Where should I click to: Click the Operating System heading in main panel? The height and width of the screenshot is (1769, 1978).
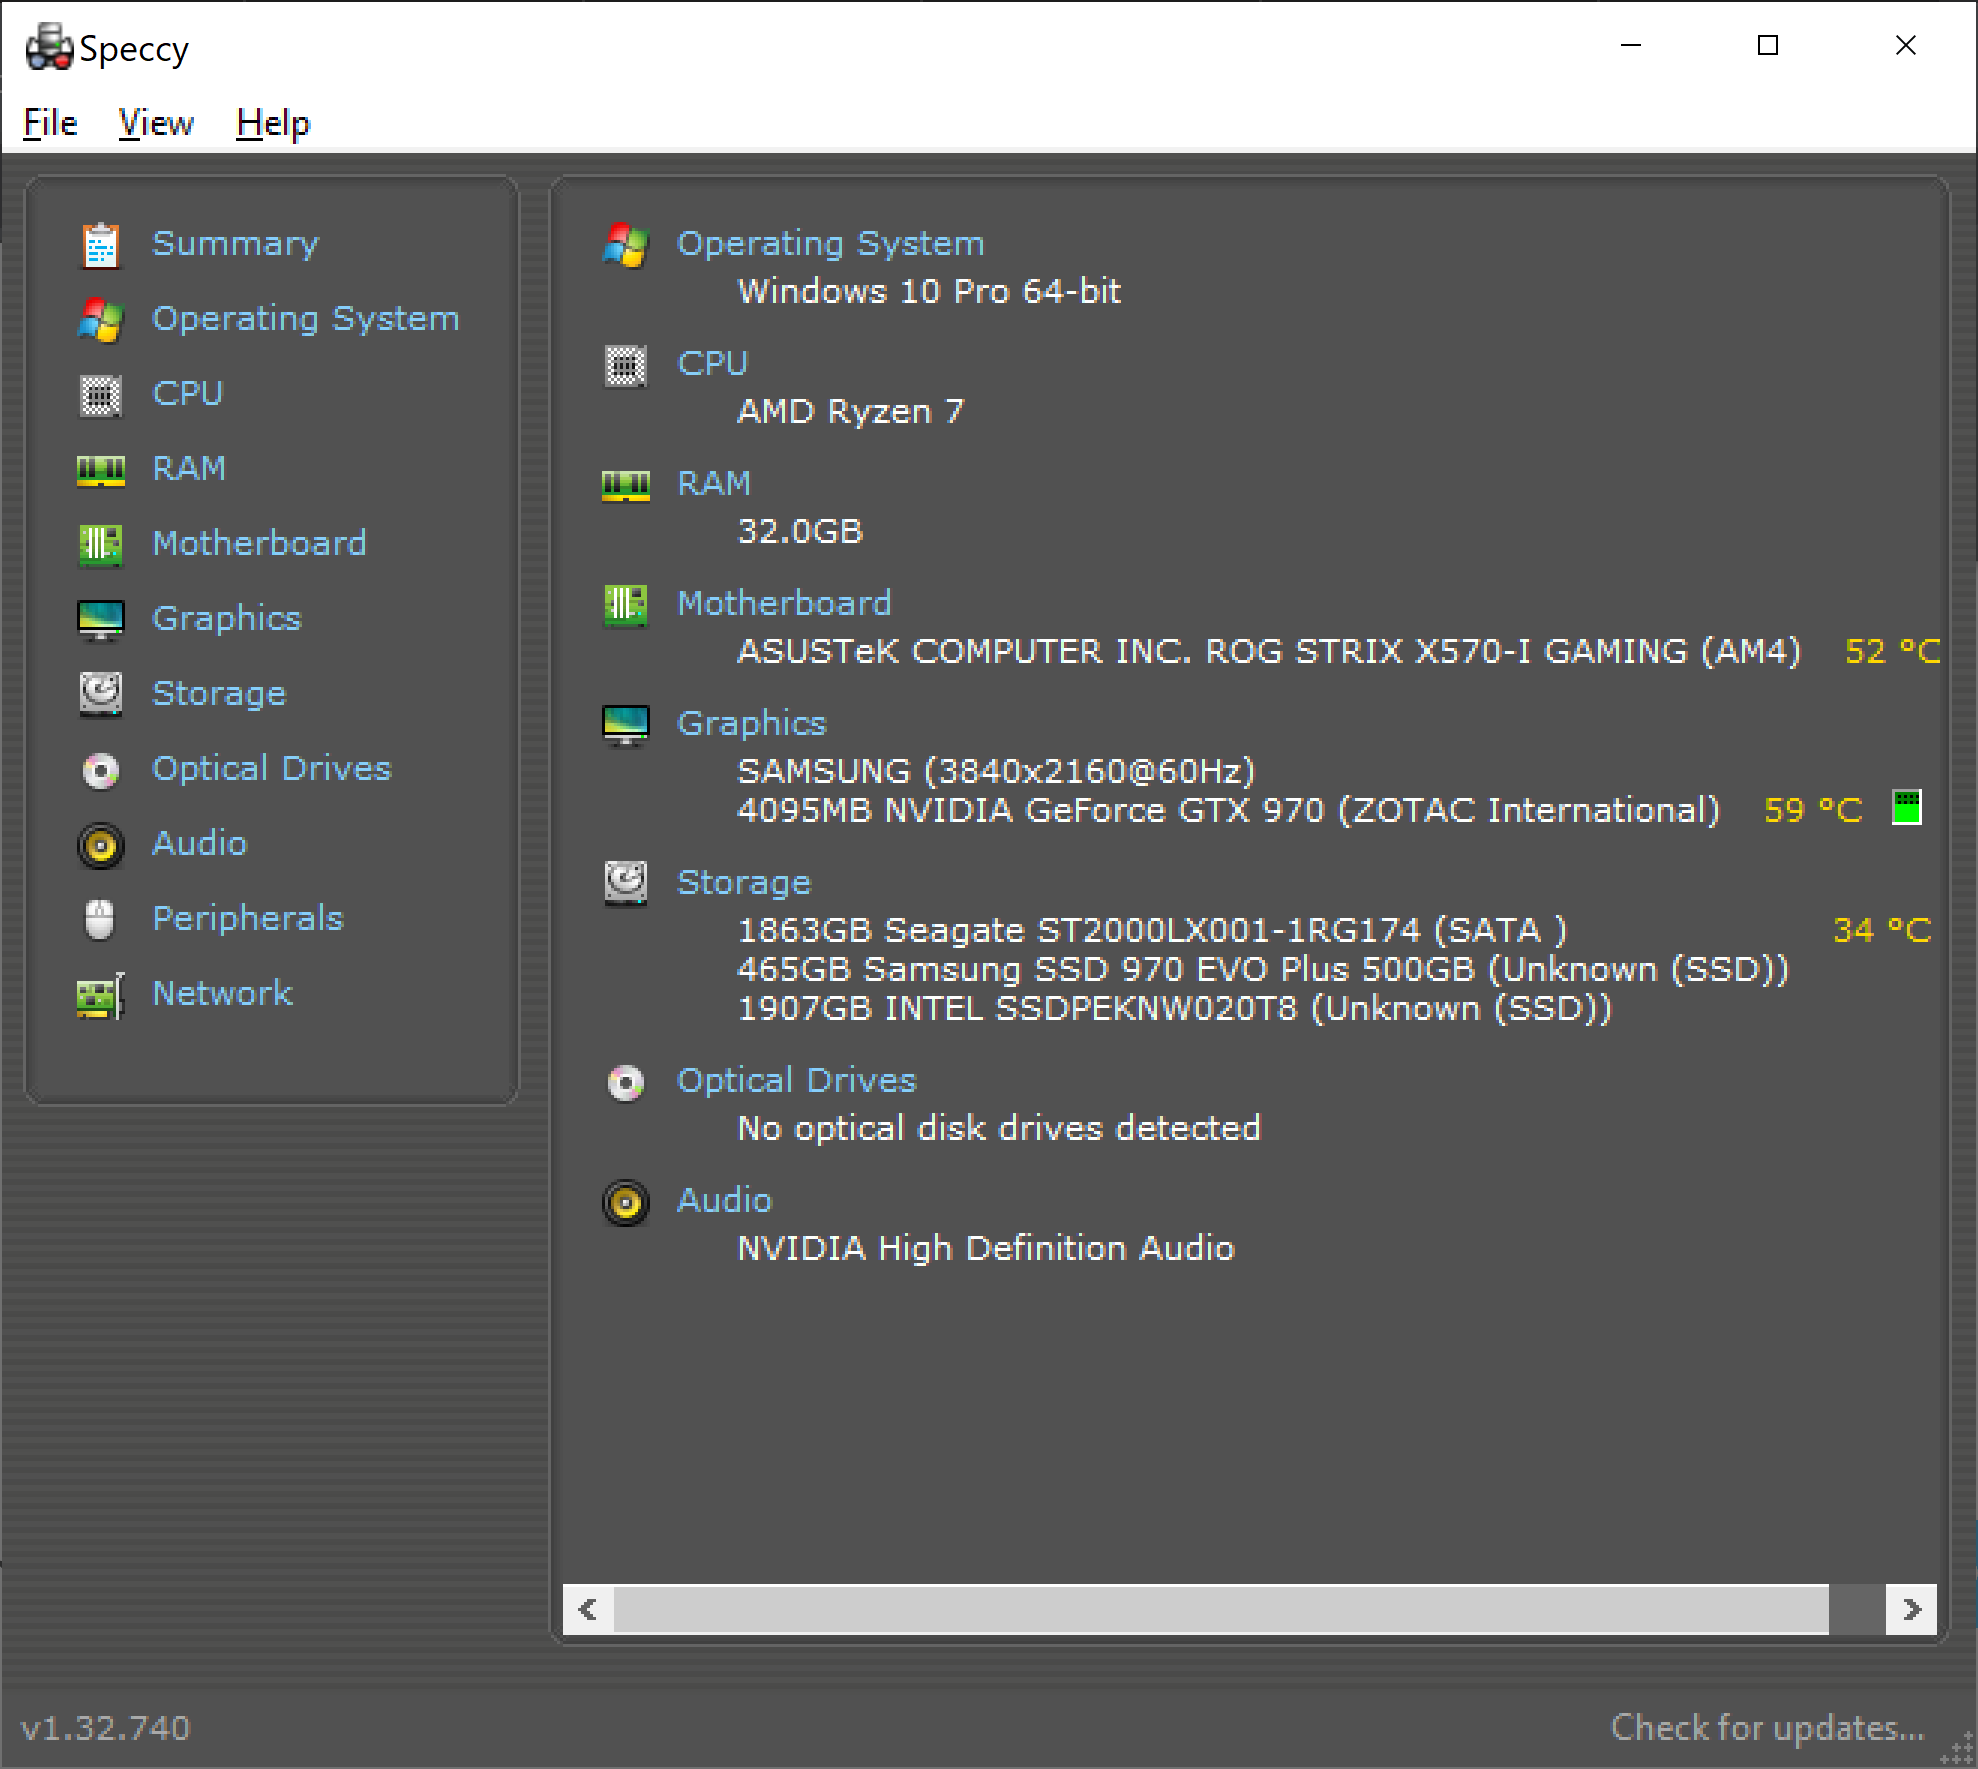tap(830, 243)
